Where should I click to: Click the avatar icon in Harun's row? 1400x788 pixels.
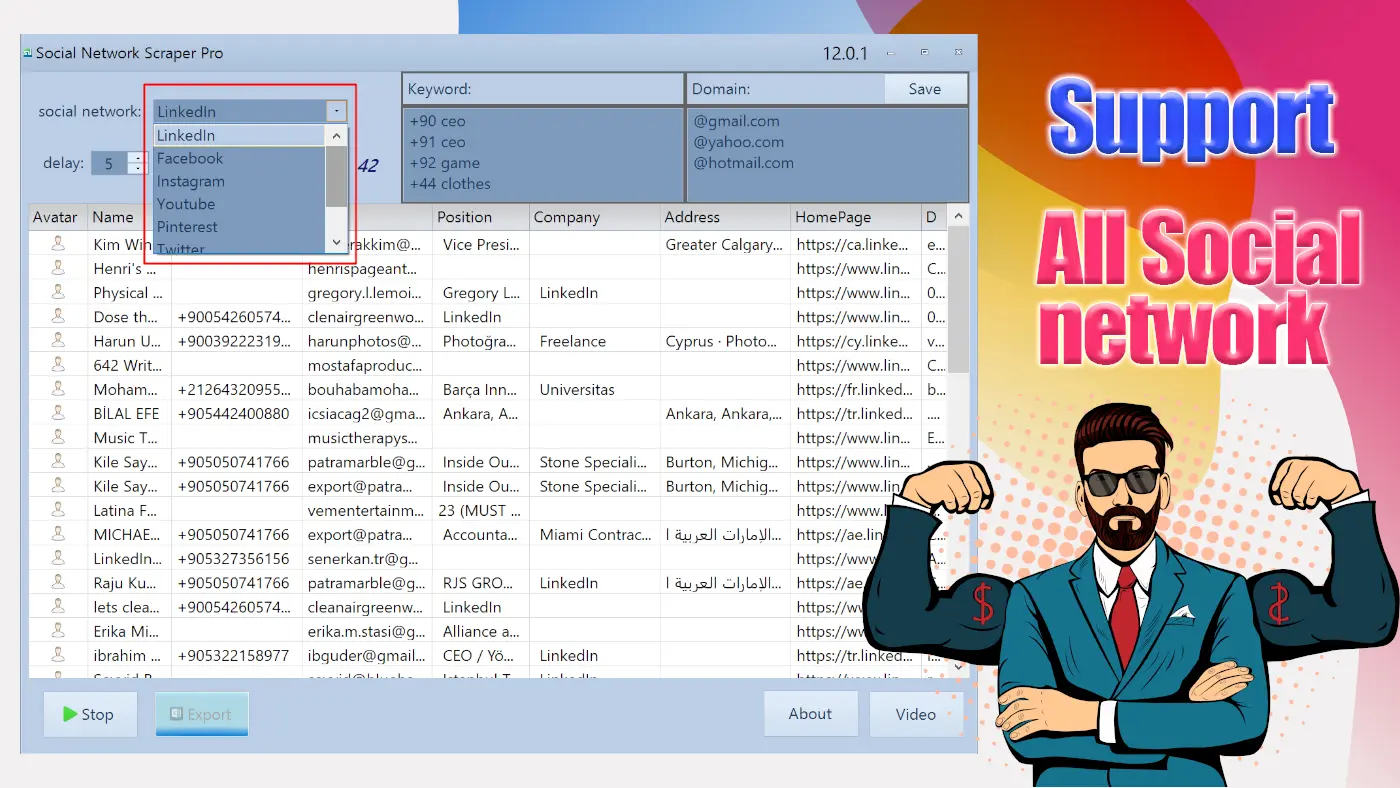(58, 341)
